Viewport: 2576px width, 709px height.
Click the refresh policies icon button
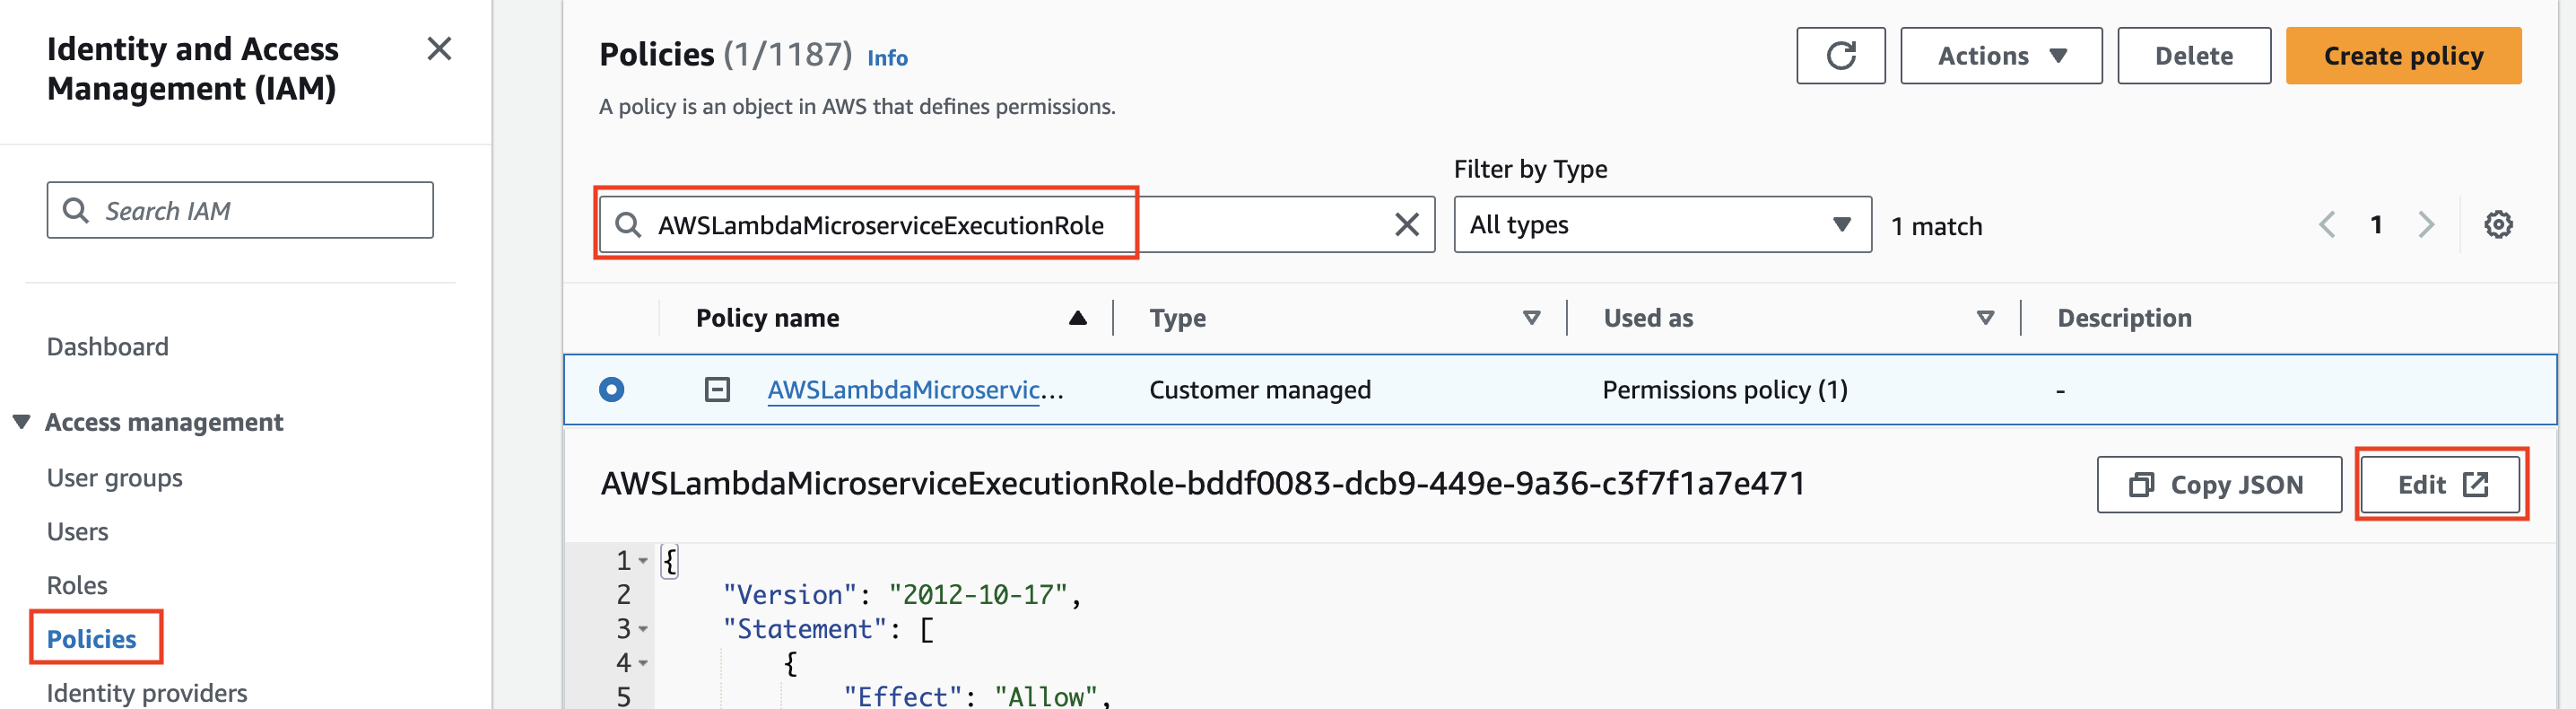[x=1840, y=56]
